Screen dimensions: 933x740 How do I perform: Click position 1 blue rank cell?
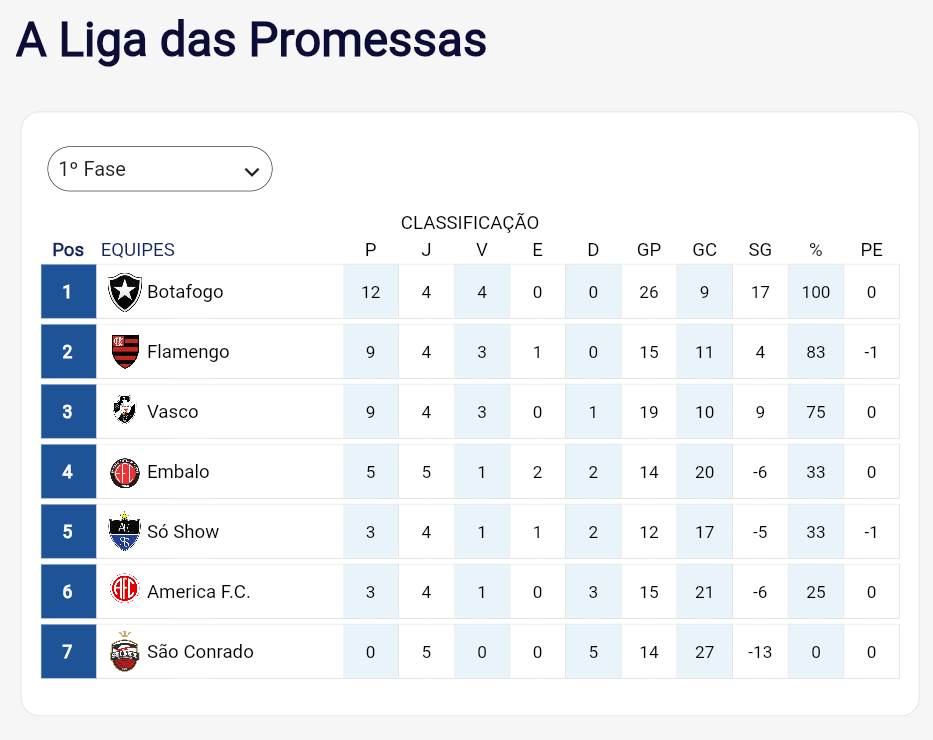tap(68, 292)
